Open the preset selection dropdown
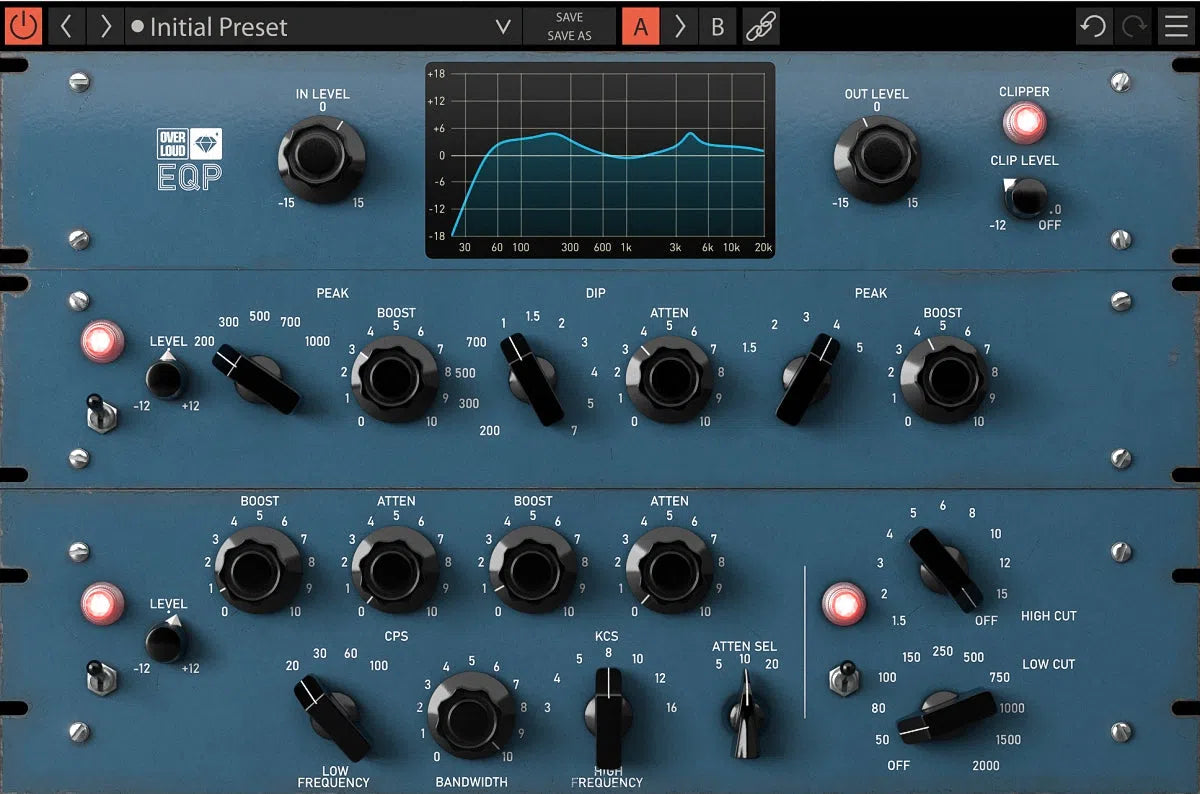 [503, 27]
